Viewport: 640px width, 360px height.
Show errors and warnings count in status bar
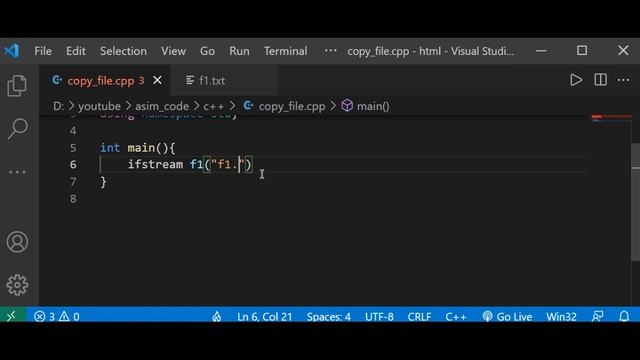(x=57, y=316)
